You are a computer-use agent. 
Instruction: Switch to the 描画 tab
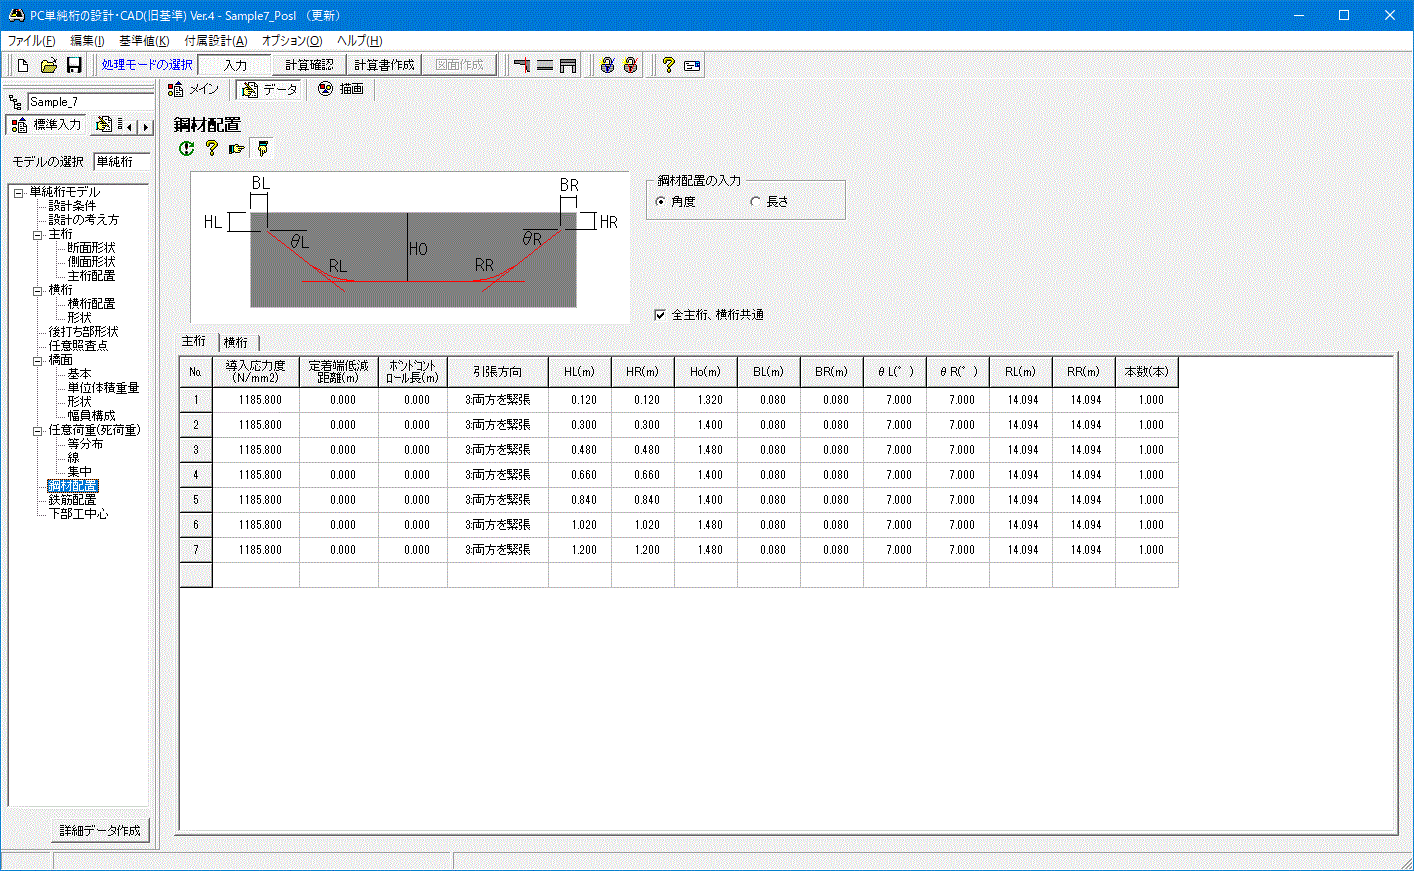[x=341, y=89]
